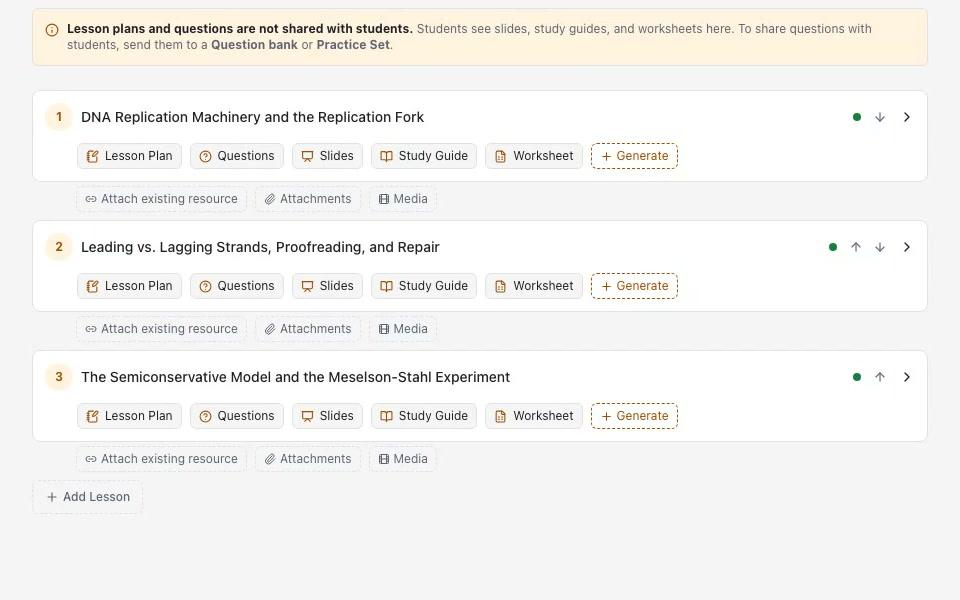The image size is (960, 600).
Task: Click the info icon in the notice banner
Action: pos(52,29)
